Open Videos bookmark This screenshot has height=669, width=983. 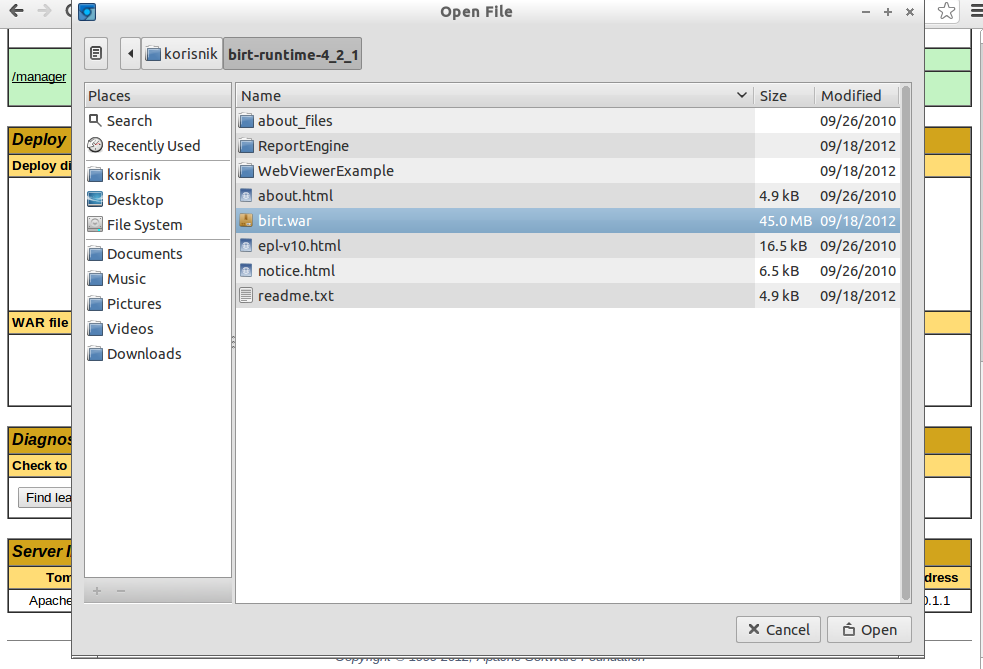(158, 329)
